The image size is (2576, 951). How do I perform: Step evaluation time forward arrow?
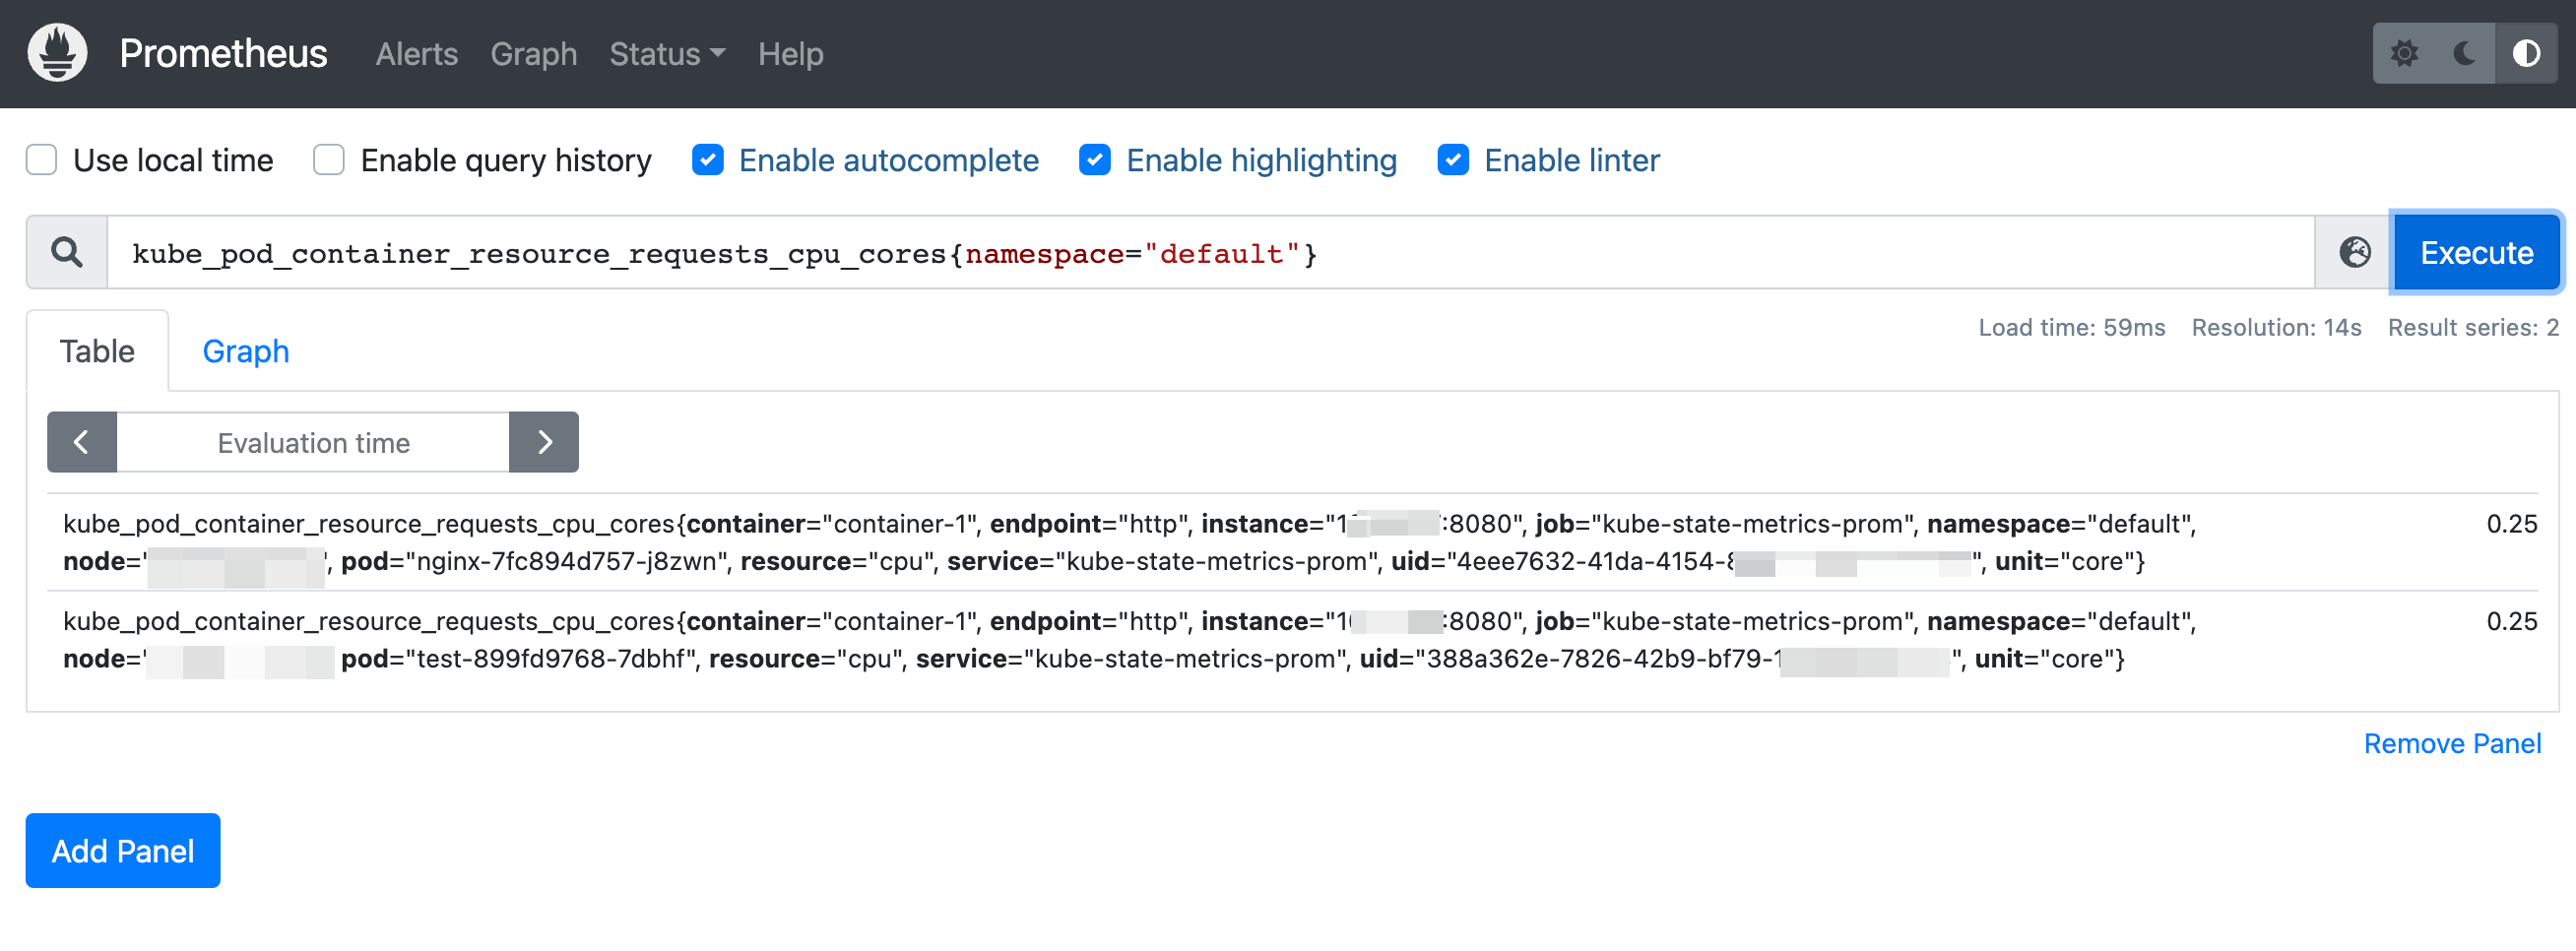[544, 442]
